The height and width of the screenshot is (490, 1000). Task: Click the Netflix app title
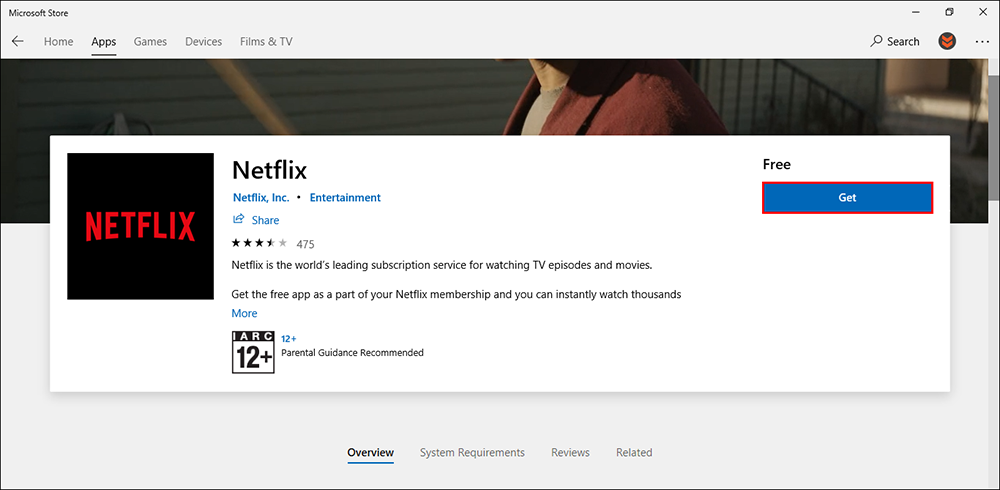pos(270,170)
